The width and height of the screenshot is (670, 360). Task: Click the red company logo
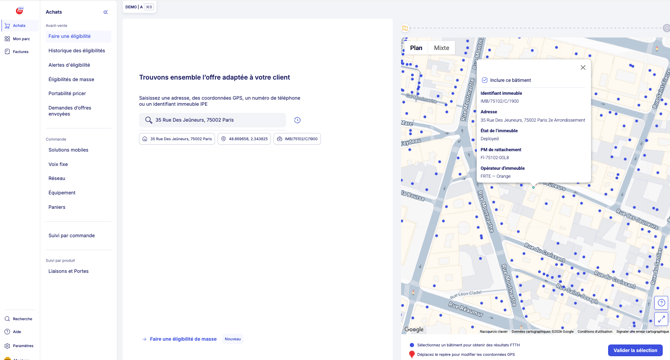point(19,11)
